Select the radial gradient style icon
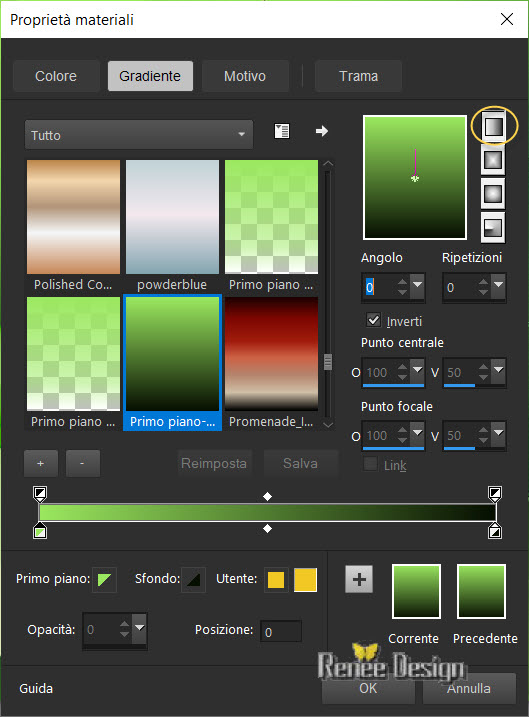Viewport: 529px width, 717px height. pyautogui.click(x=493, y=228)
